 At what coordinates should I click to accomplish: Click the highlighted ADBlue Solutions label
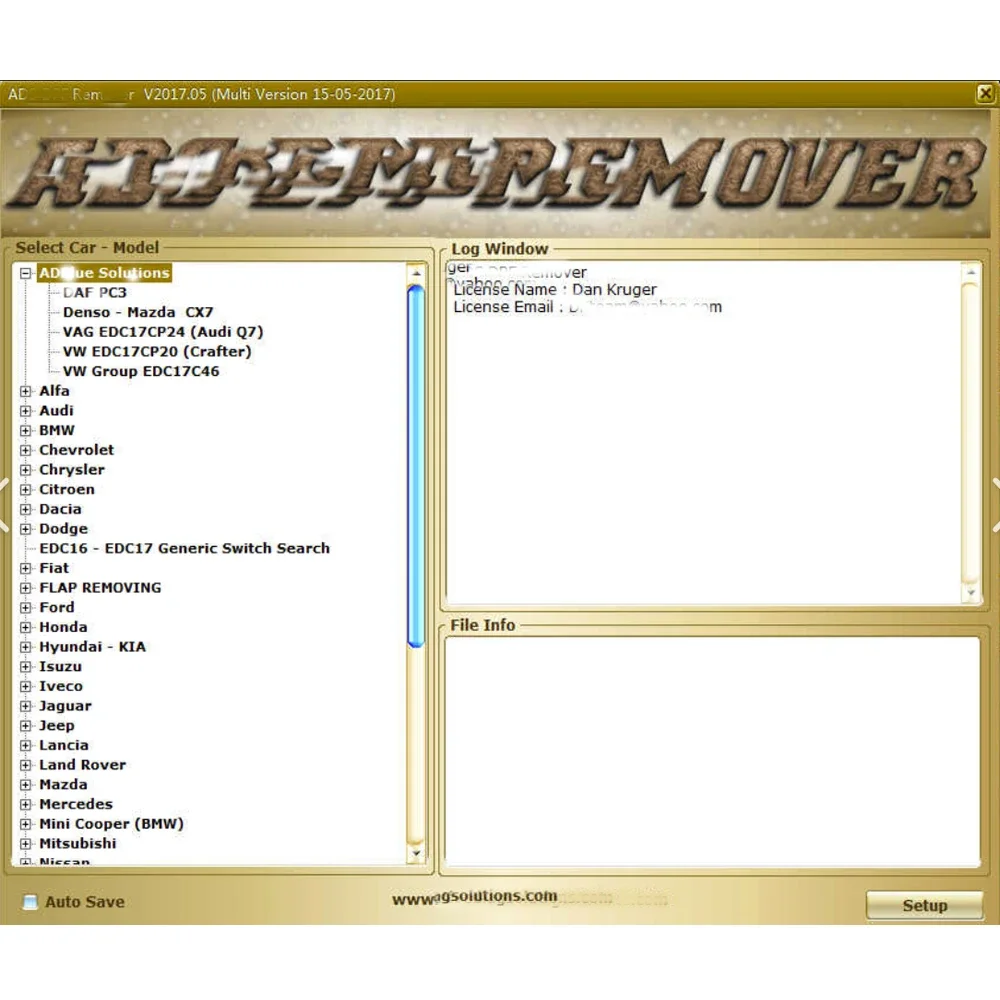105,273
